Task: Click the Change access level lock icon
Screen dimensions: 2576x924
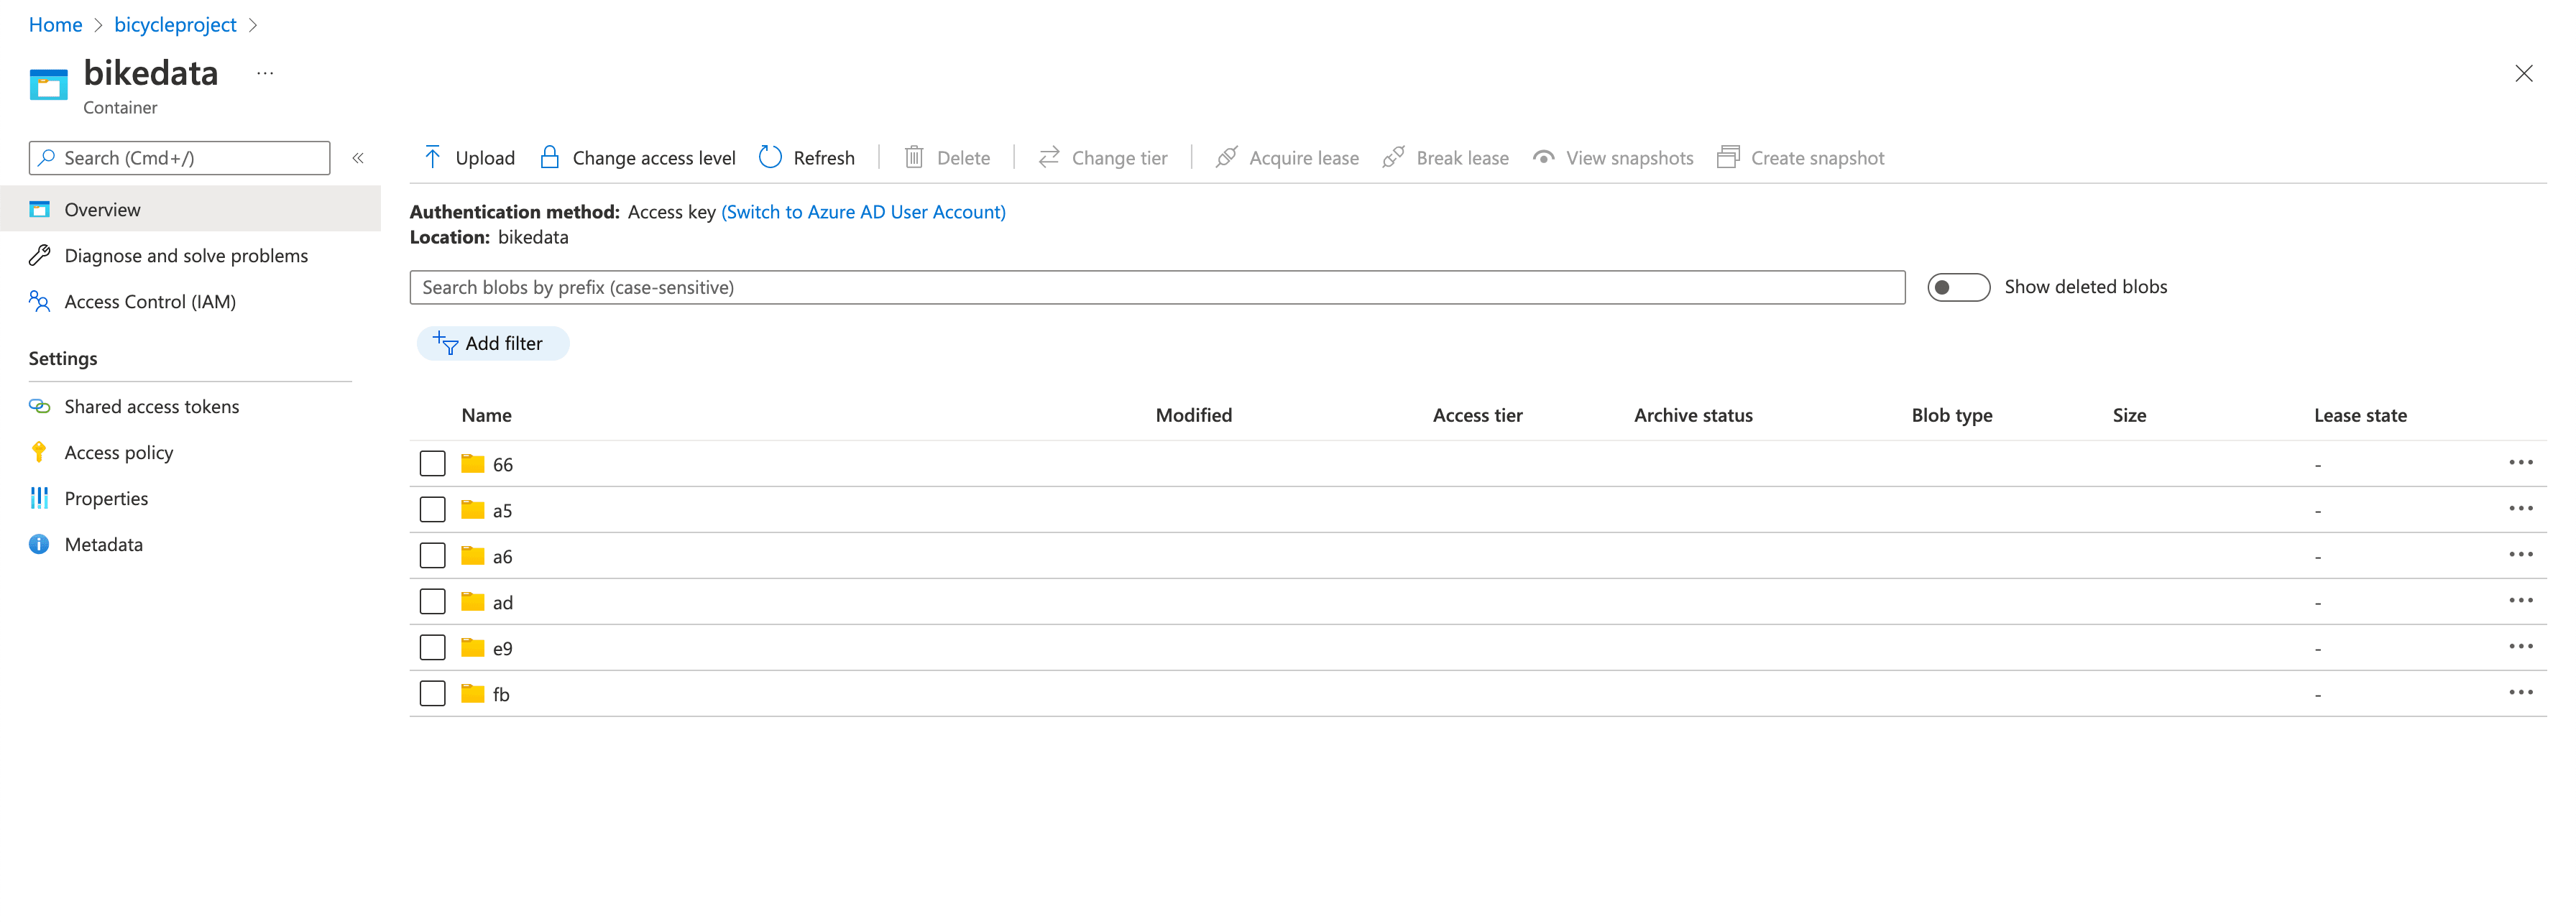Action: tap(549, 157)
